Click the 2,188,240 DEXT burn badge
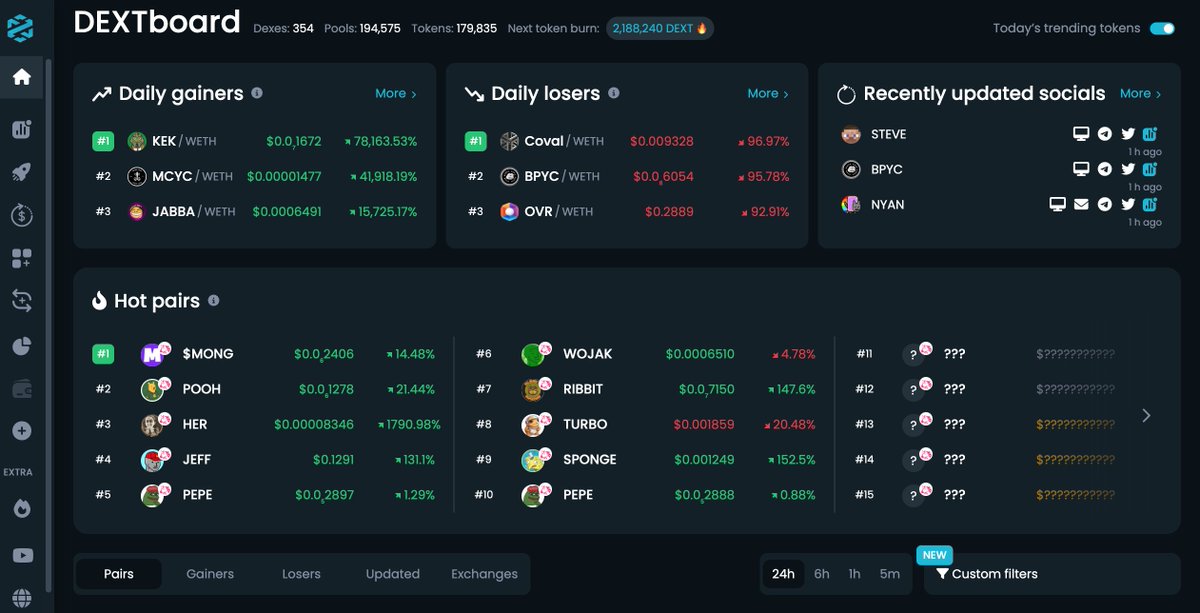The width and height of the screenshot is (1200, 613). 661,28
